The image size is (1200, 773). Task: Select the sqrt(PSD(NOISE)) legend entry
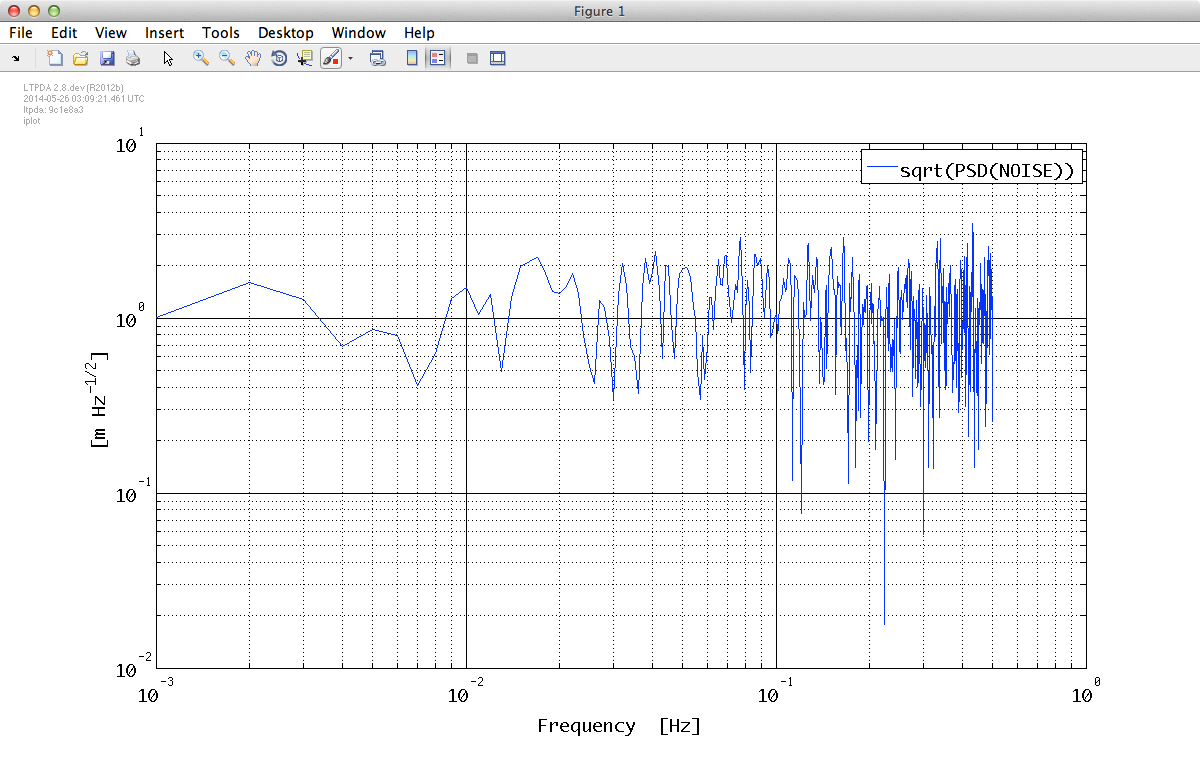(986, 171)
